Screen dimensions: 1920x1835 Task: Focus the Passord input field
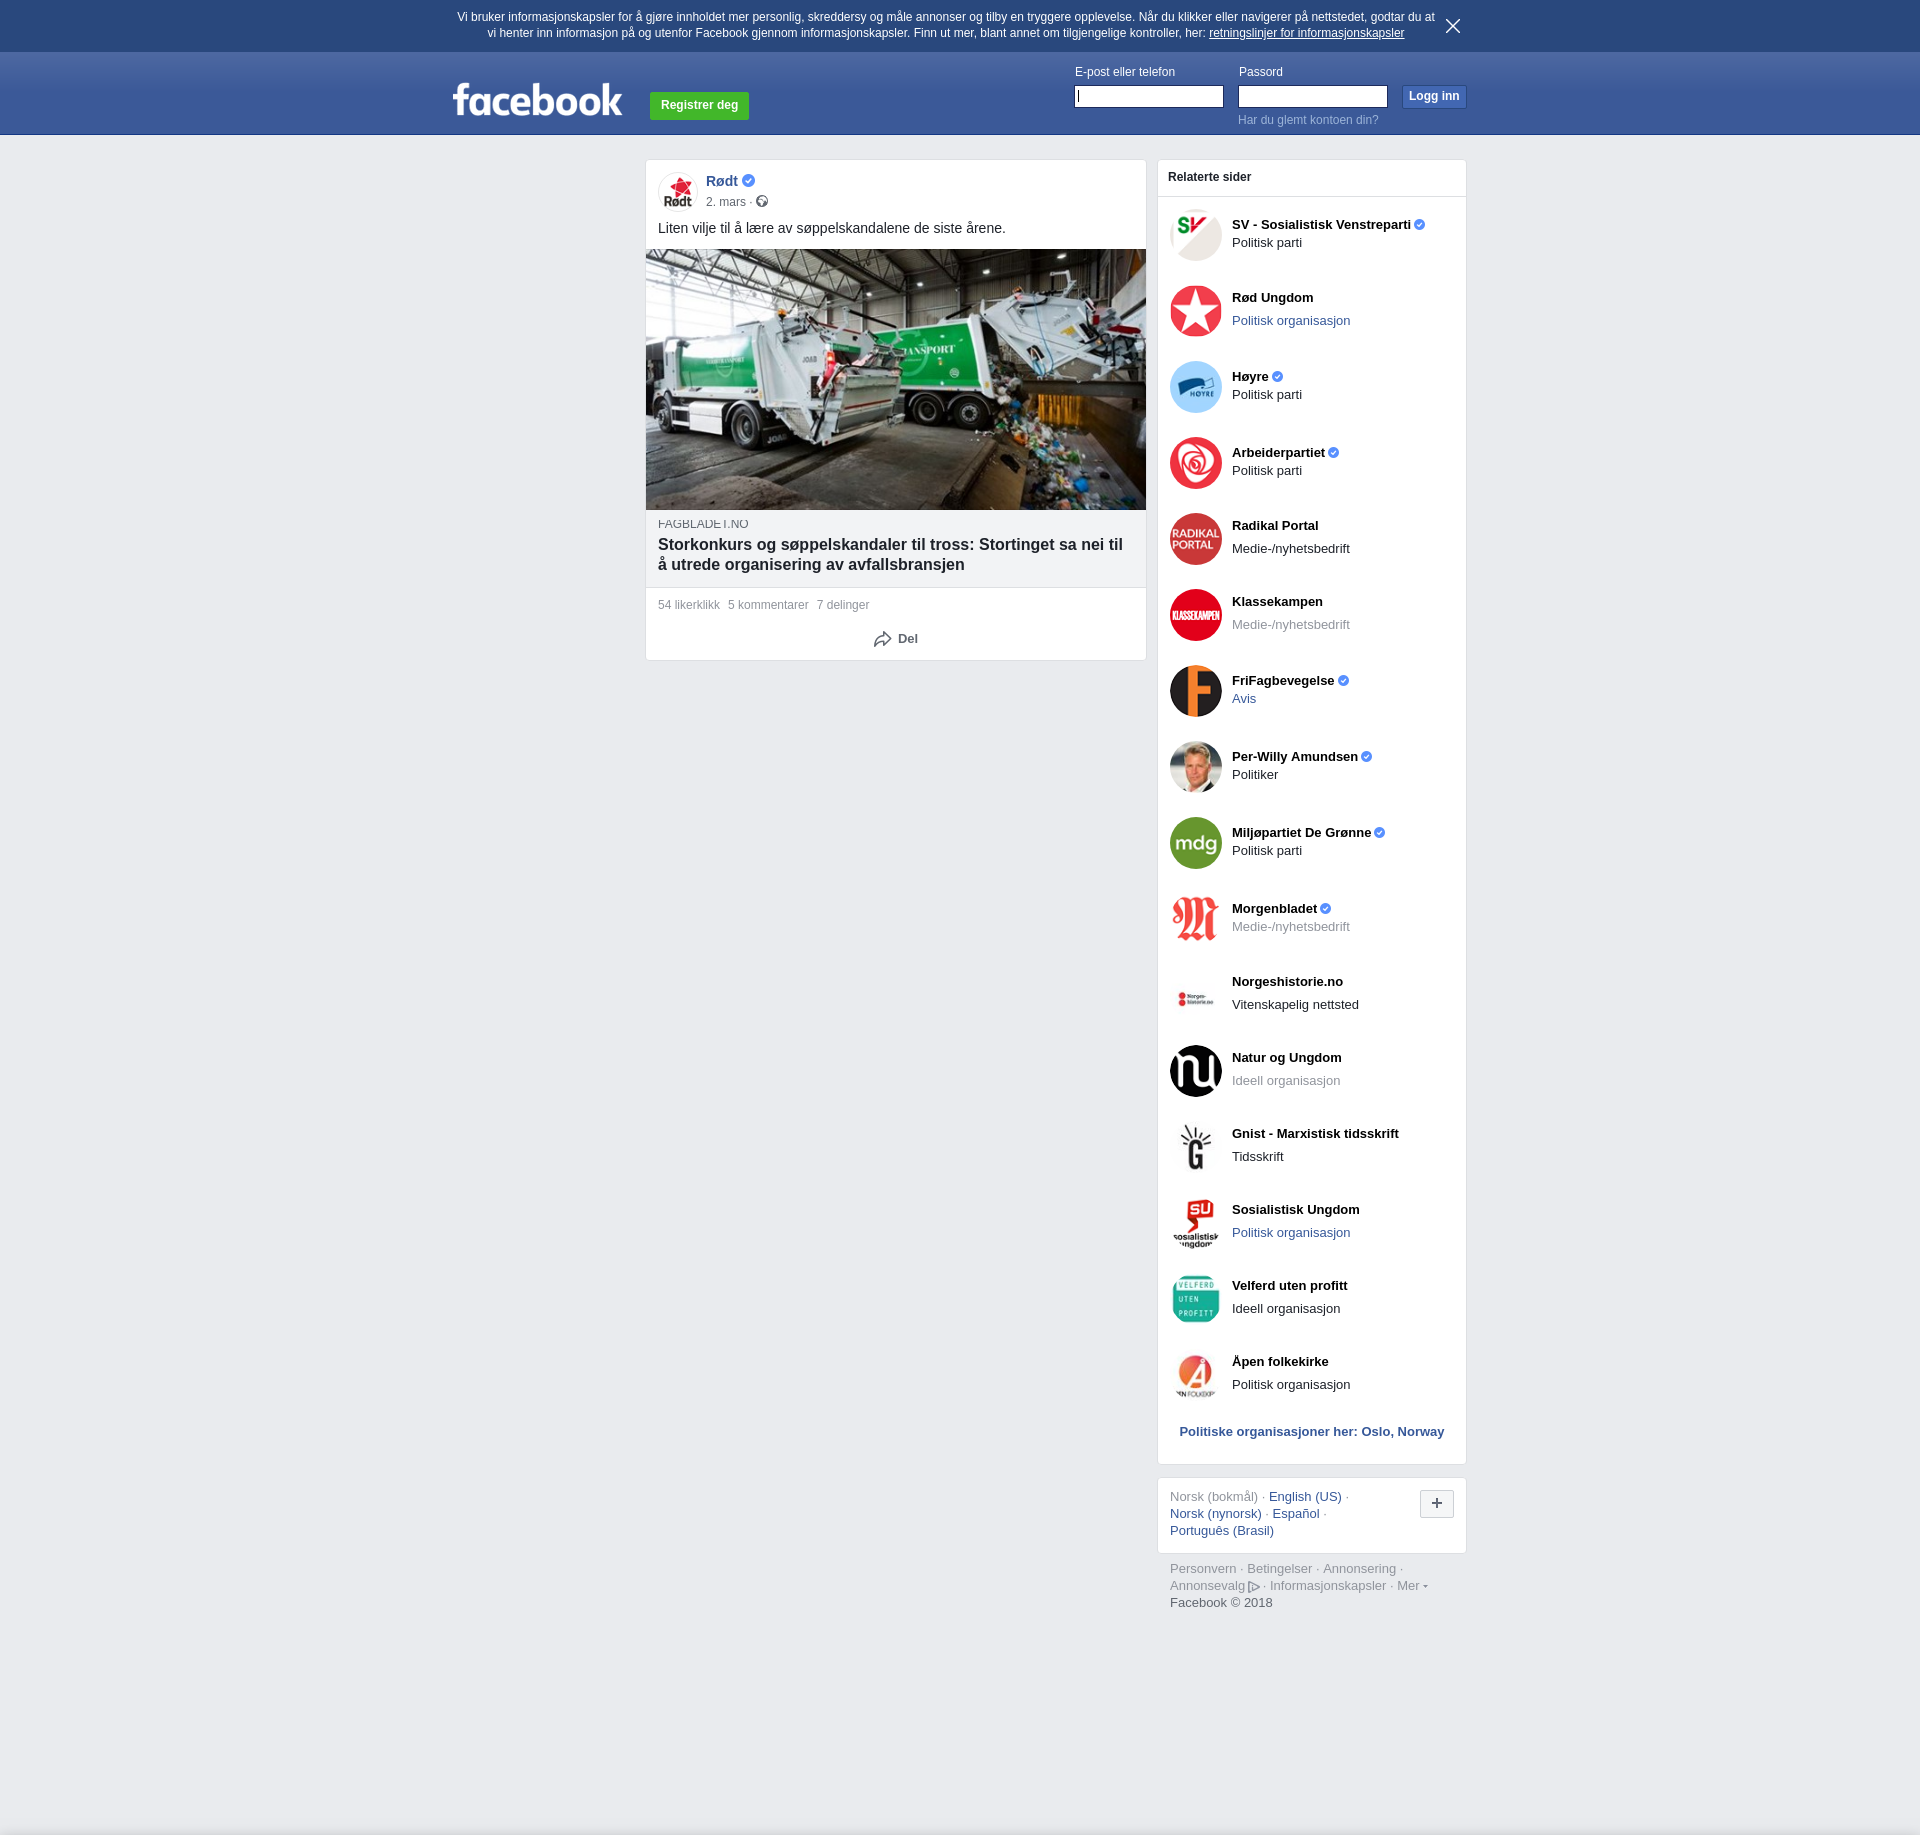tap(1313, 96)
